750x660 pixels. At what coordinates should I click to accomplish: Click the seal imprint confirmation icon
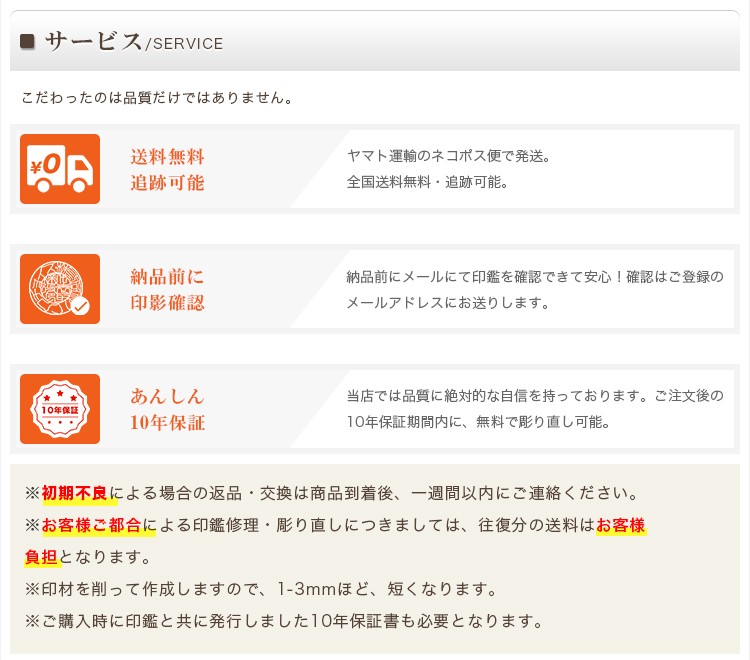60,289
